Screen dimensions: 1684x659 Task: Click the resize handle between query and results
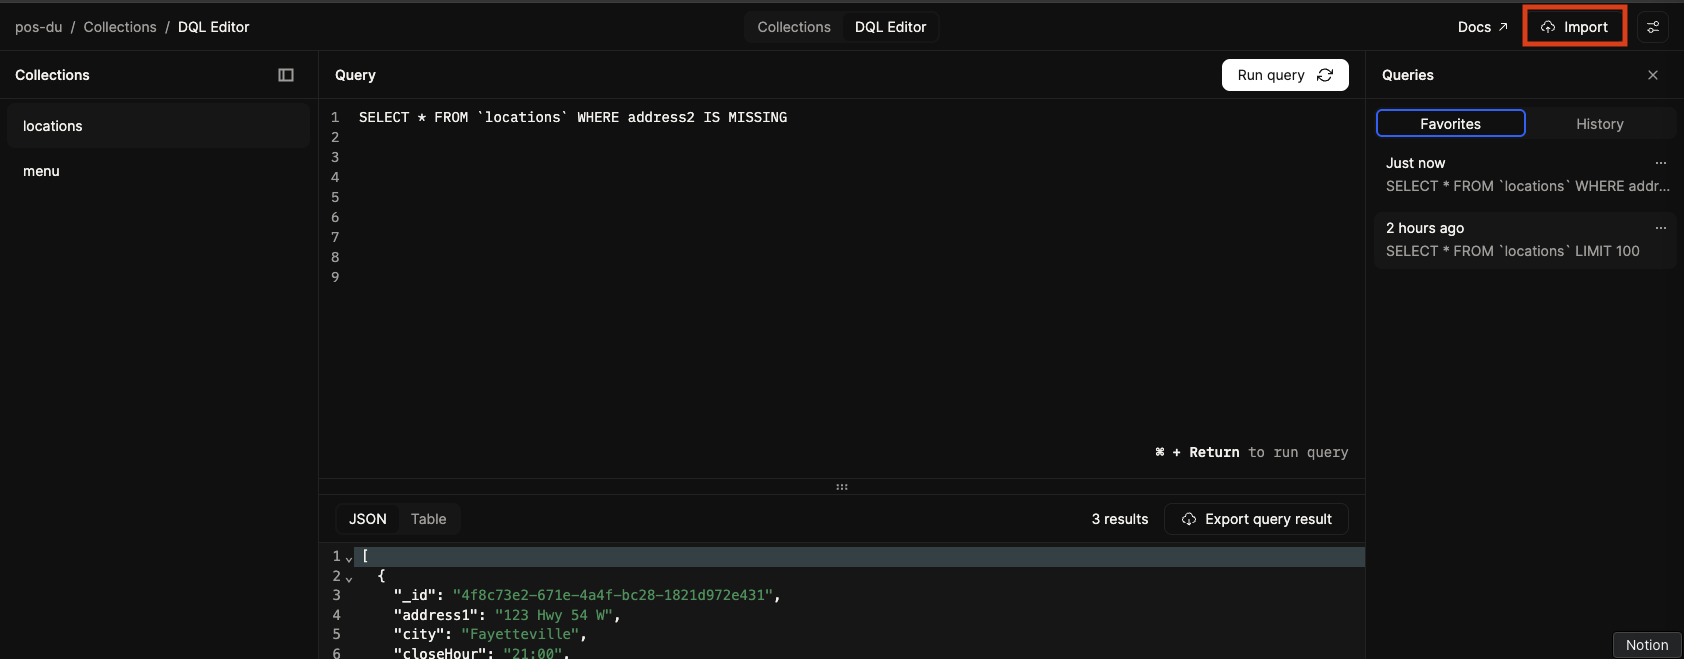(842, 487)
